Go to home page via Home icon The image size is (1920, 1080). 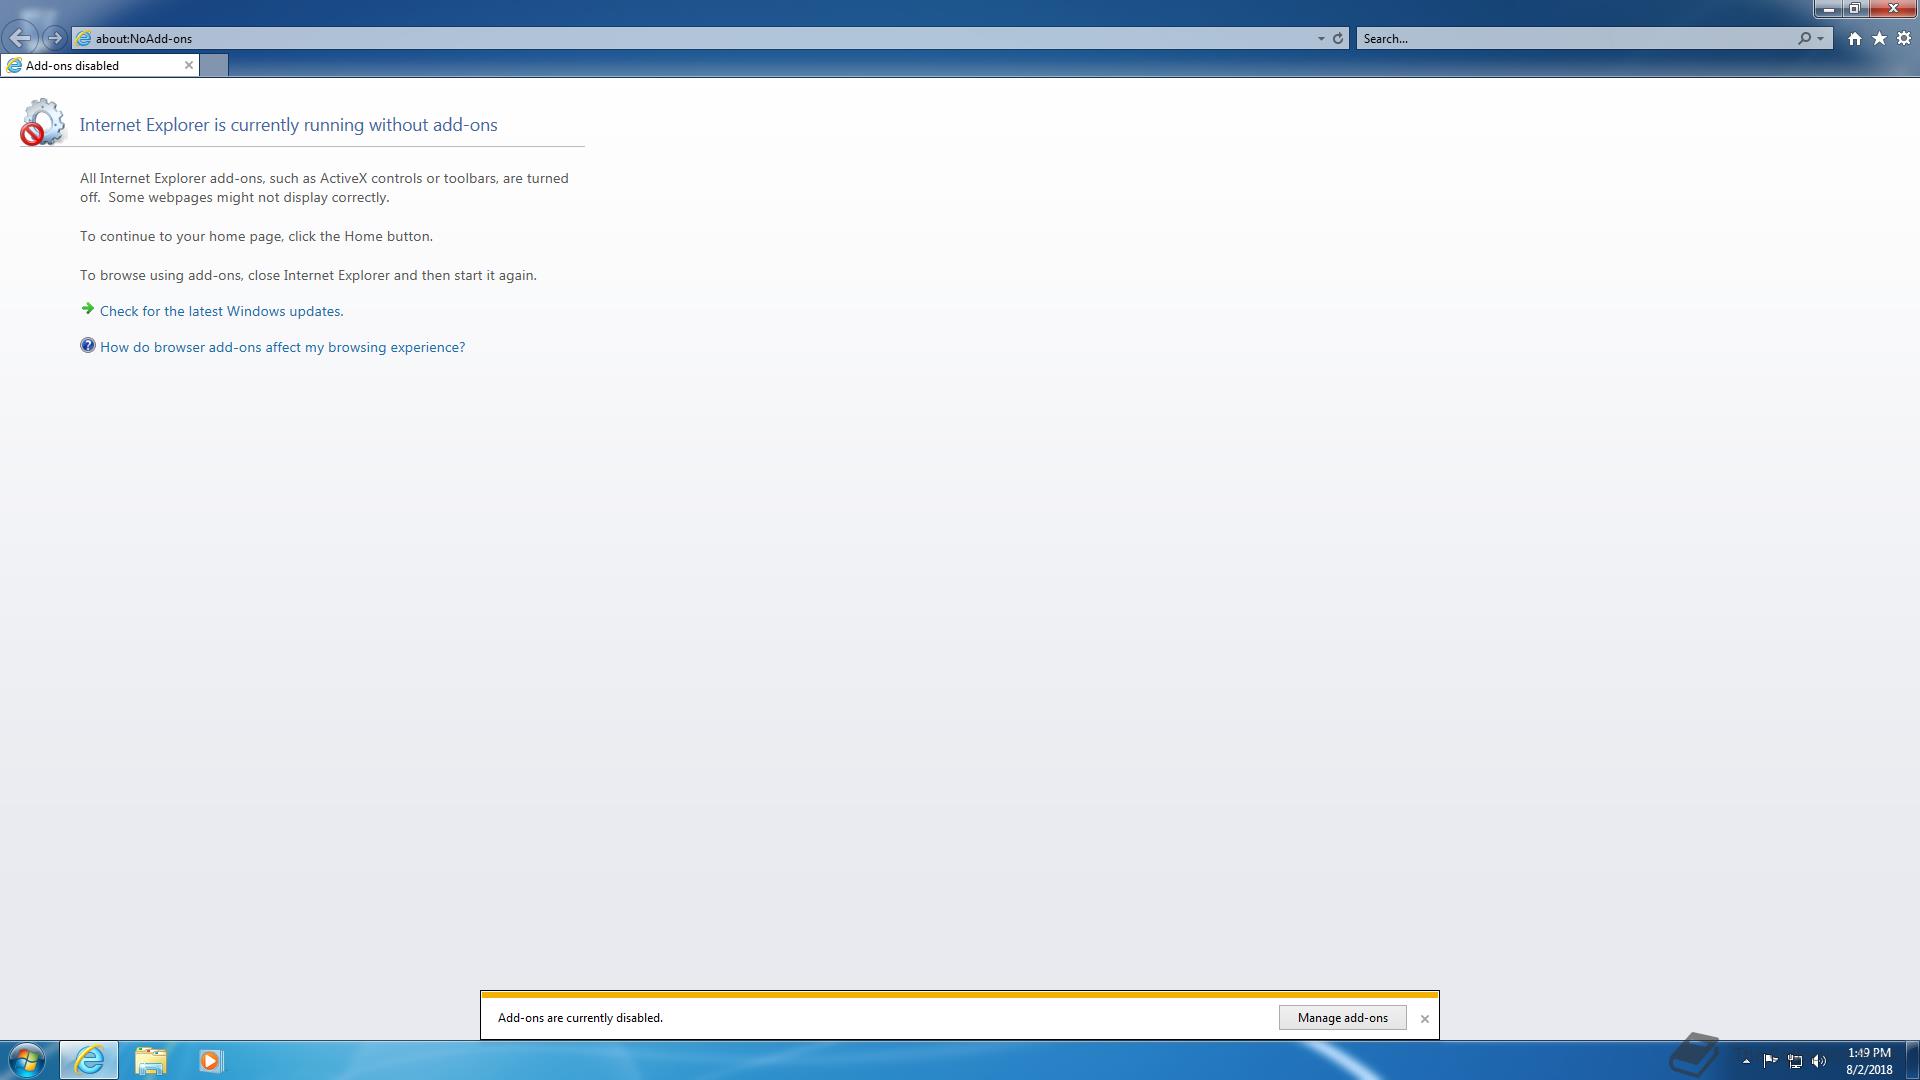coord(1855,38)
